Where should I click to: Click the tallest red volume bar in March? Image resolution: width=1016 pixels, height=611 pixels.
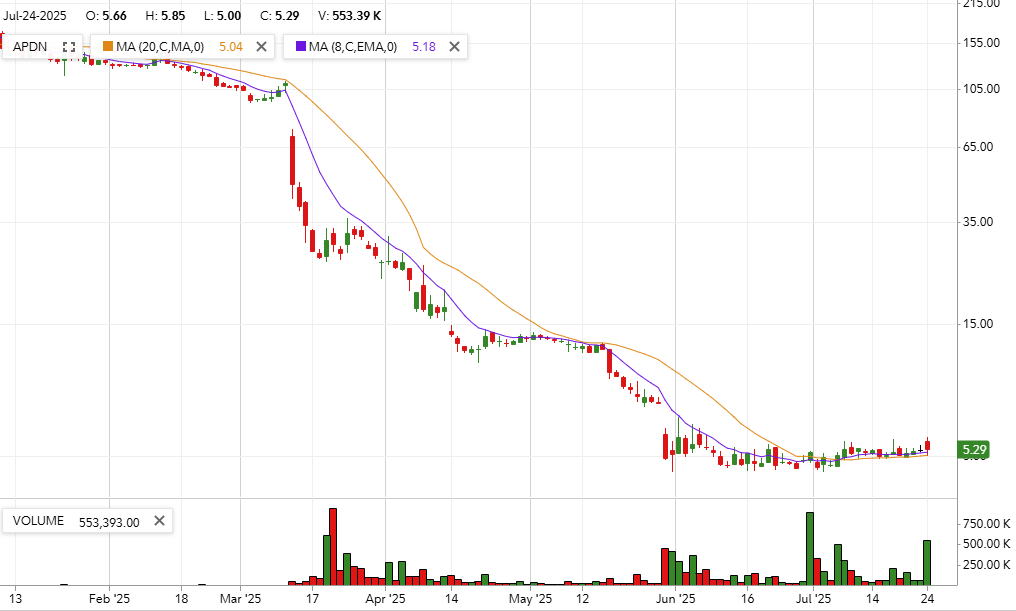click(333, 547)
